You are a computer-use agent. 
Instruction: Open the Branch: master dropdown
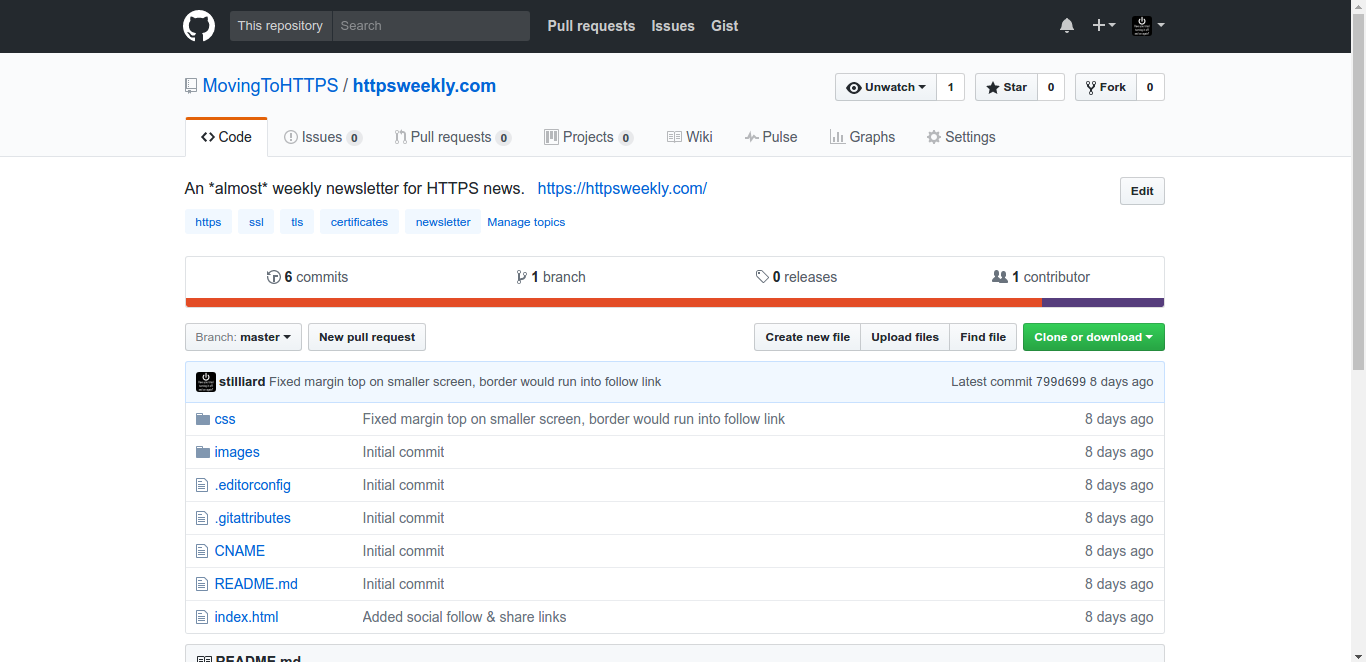(x=244, y=337)
